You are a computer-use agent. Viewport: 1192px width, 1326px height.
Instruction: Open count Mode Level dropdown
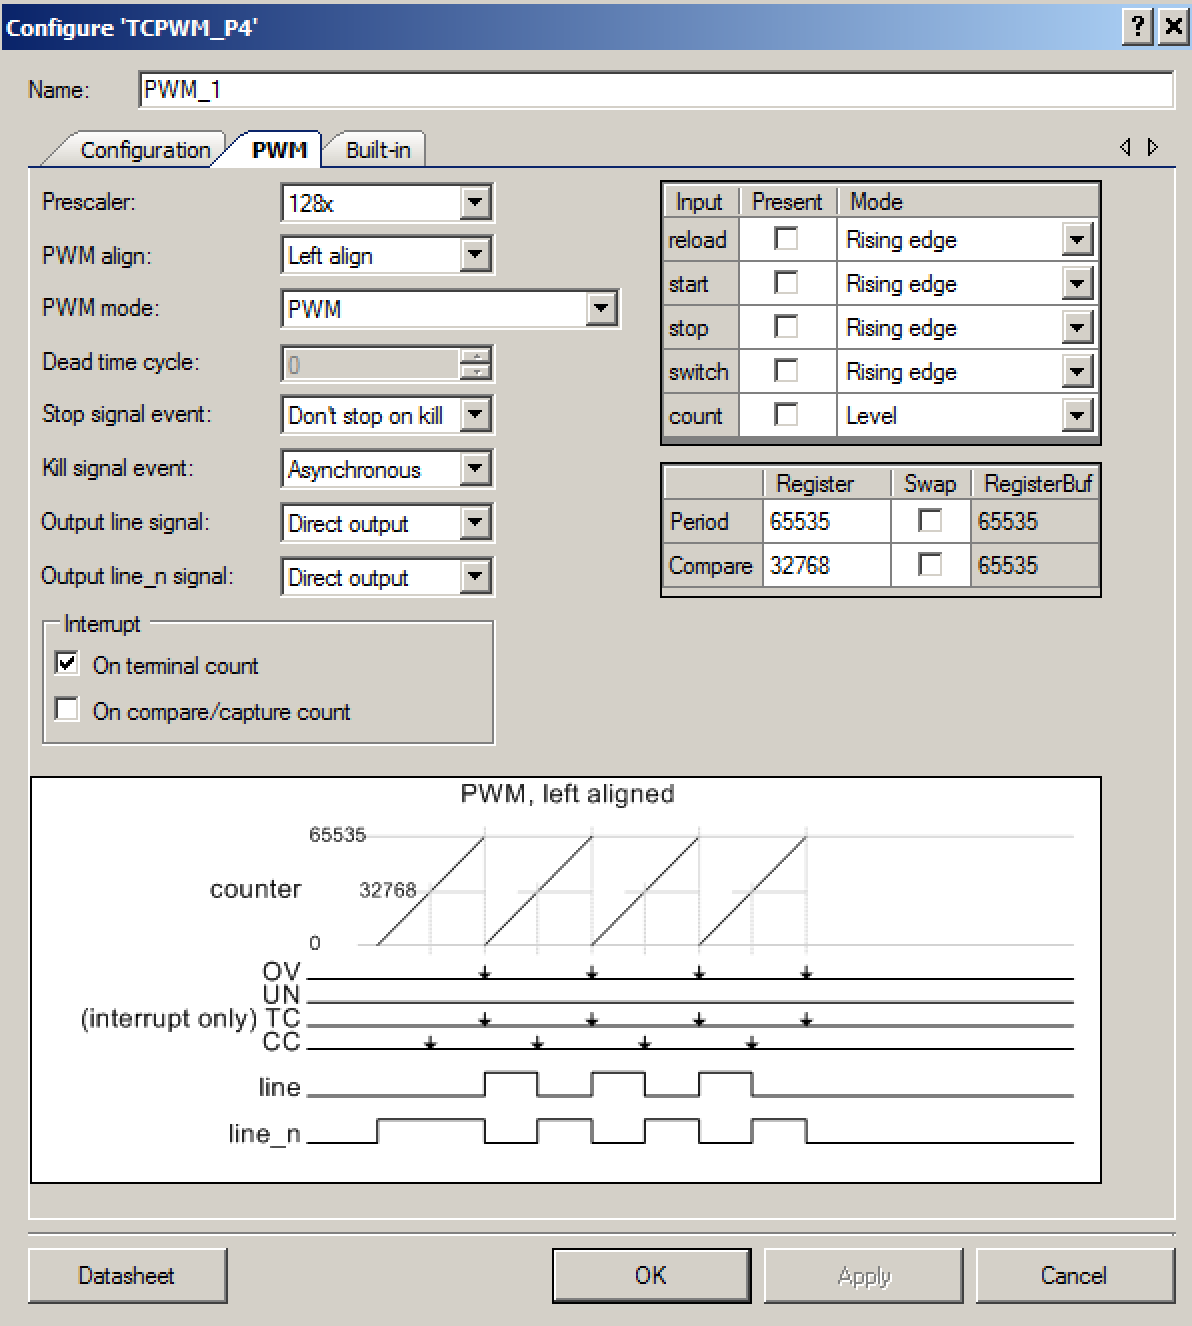click(x=1077, y=415)
